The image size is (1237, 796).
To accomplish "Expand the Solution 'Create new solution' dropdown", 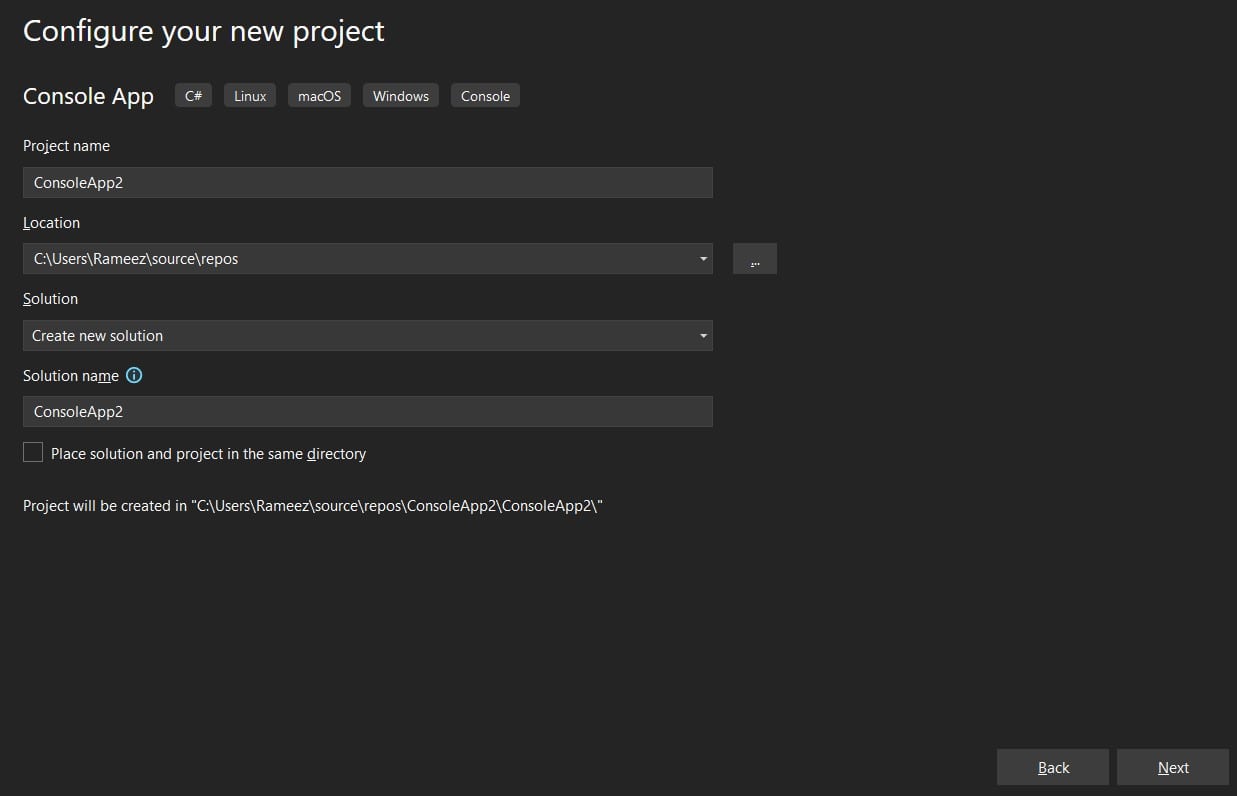I will (368, 336).
